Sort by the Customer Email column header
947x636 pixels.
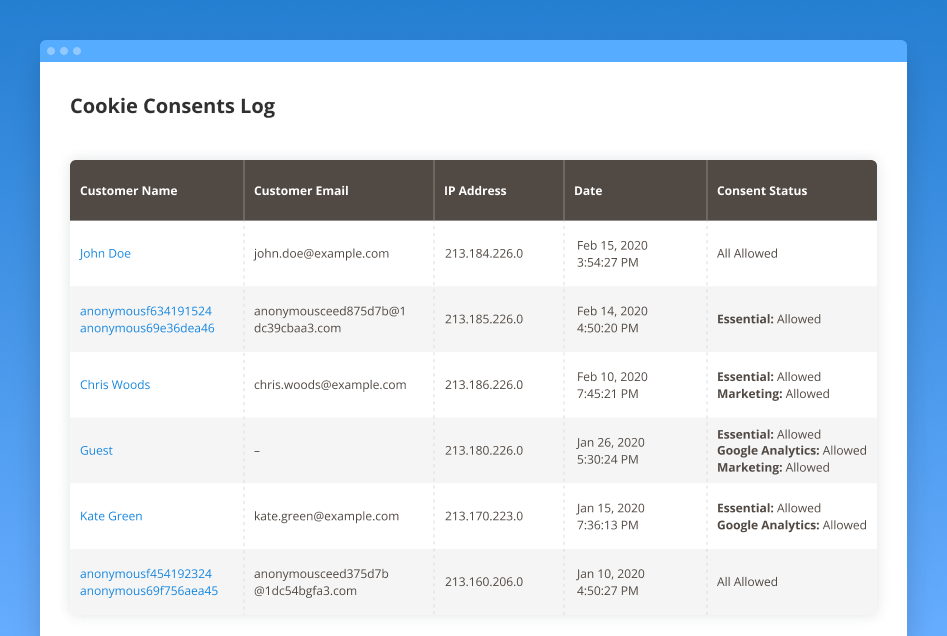coord(303,190)
